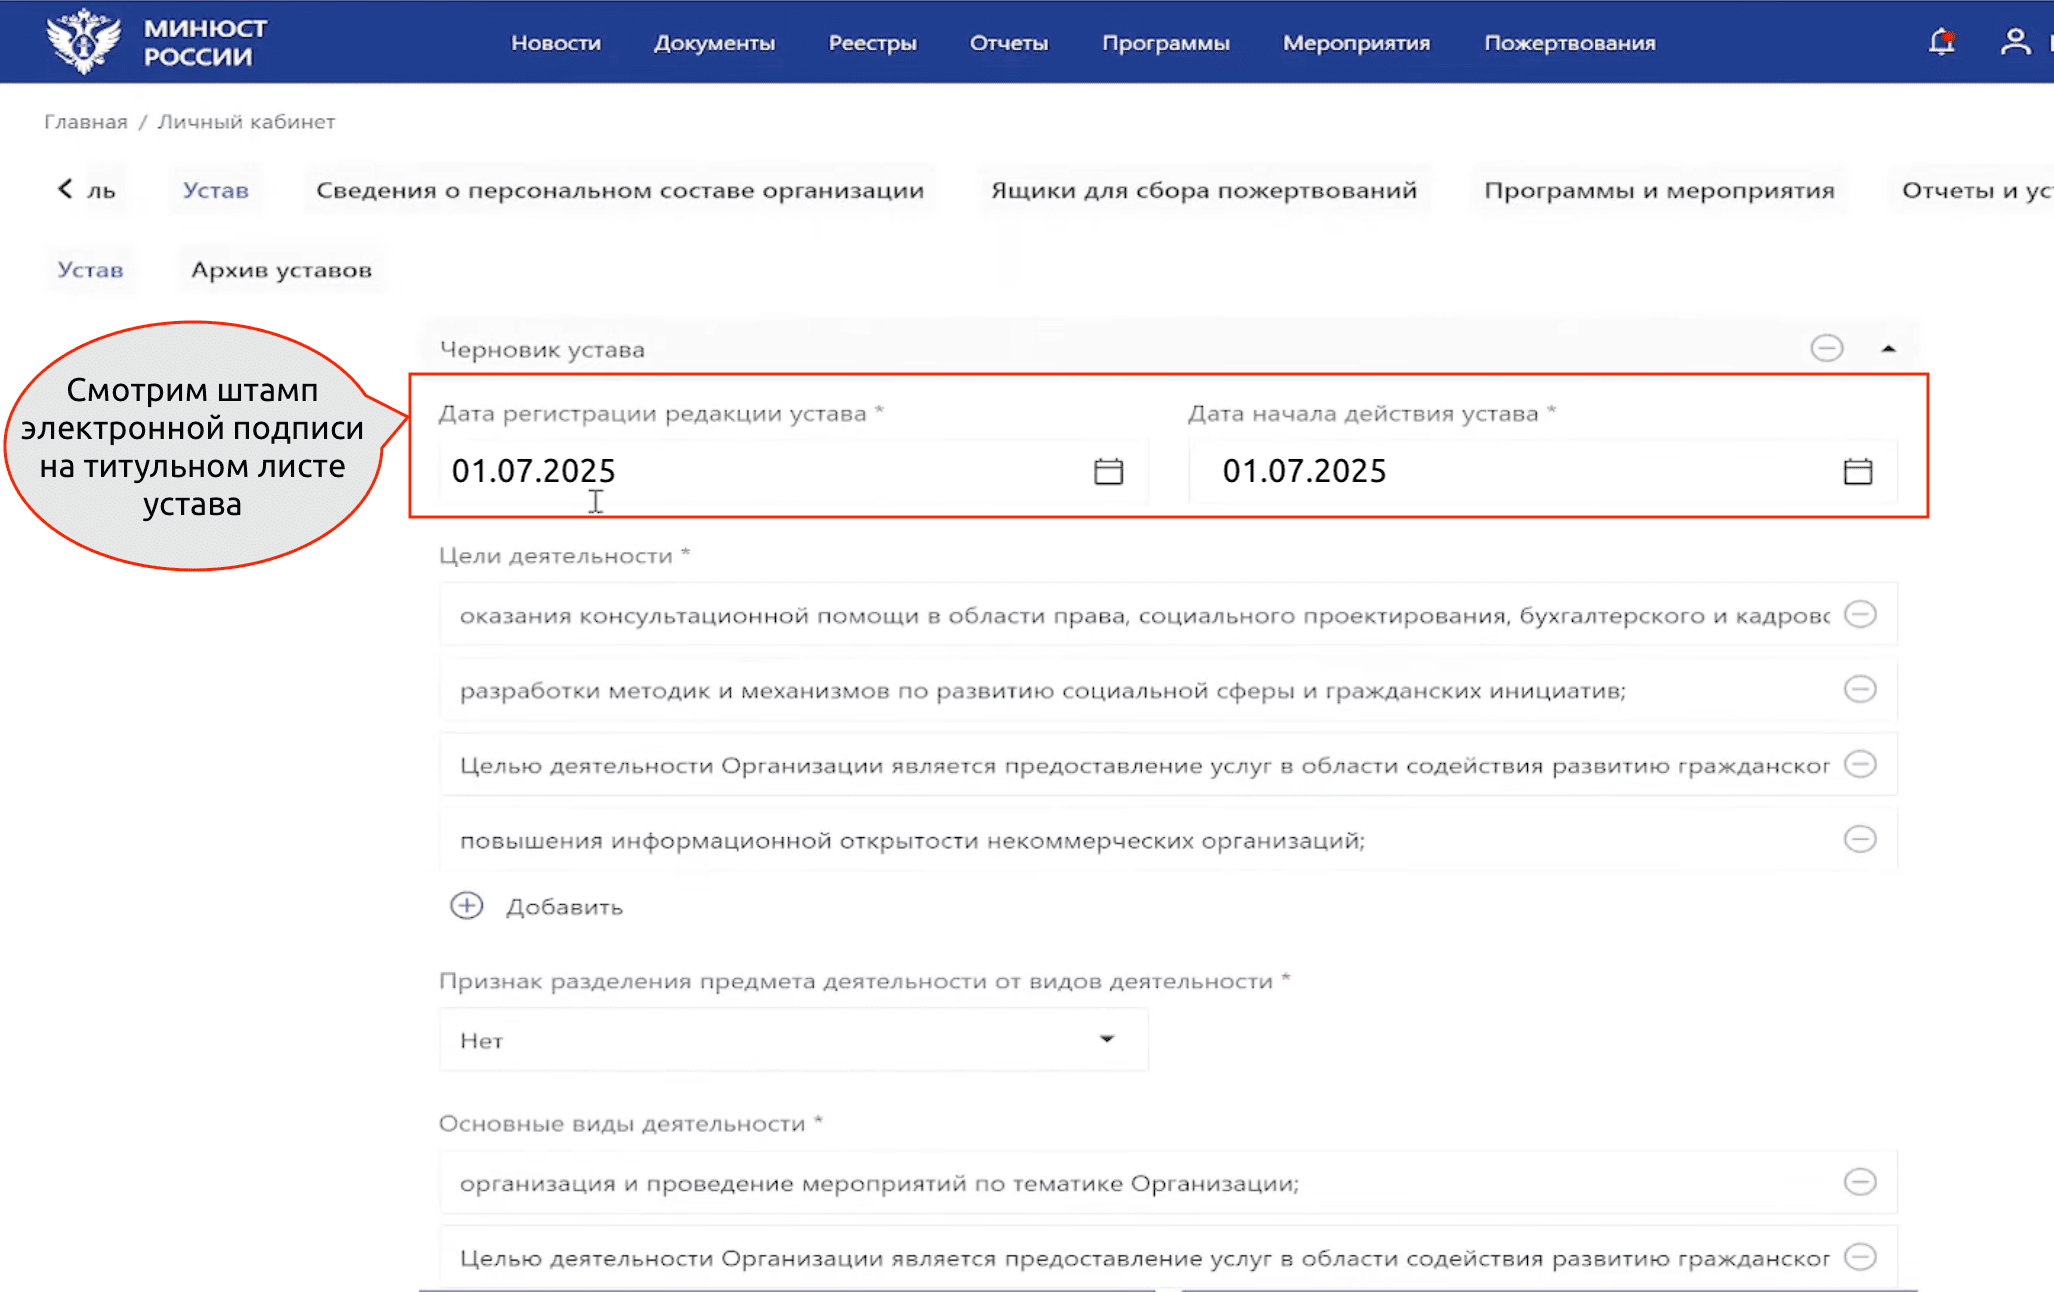Viewport: 2054px width, 1292px height.
Task: Navigate to "Главная" breadcrumb link
Action: (86, 121)
